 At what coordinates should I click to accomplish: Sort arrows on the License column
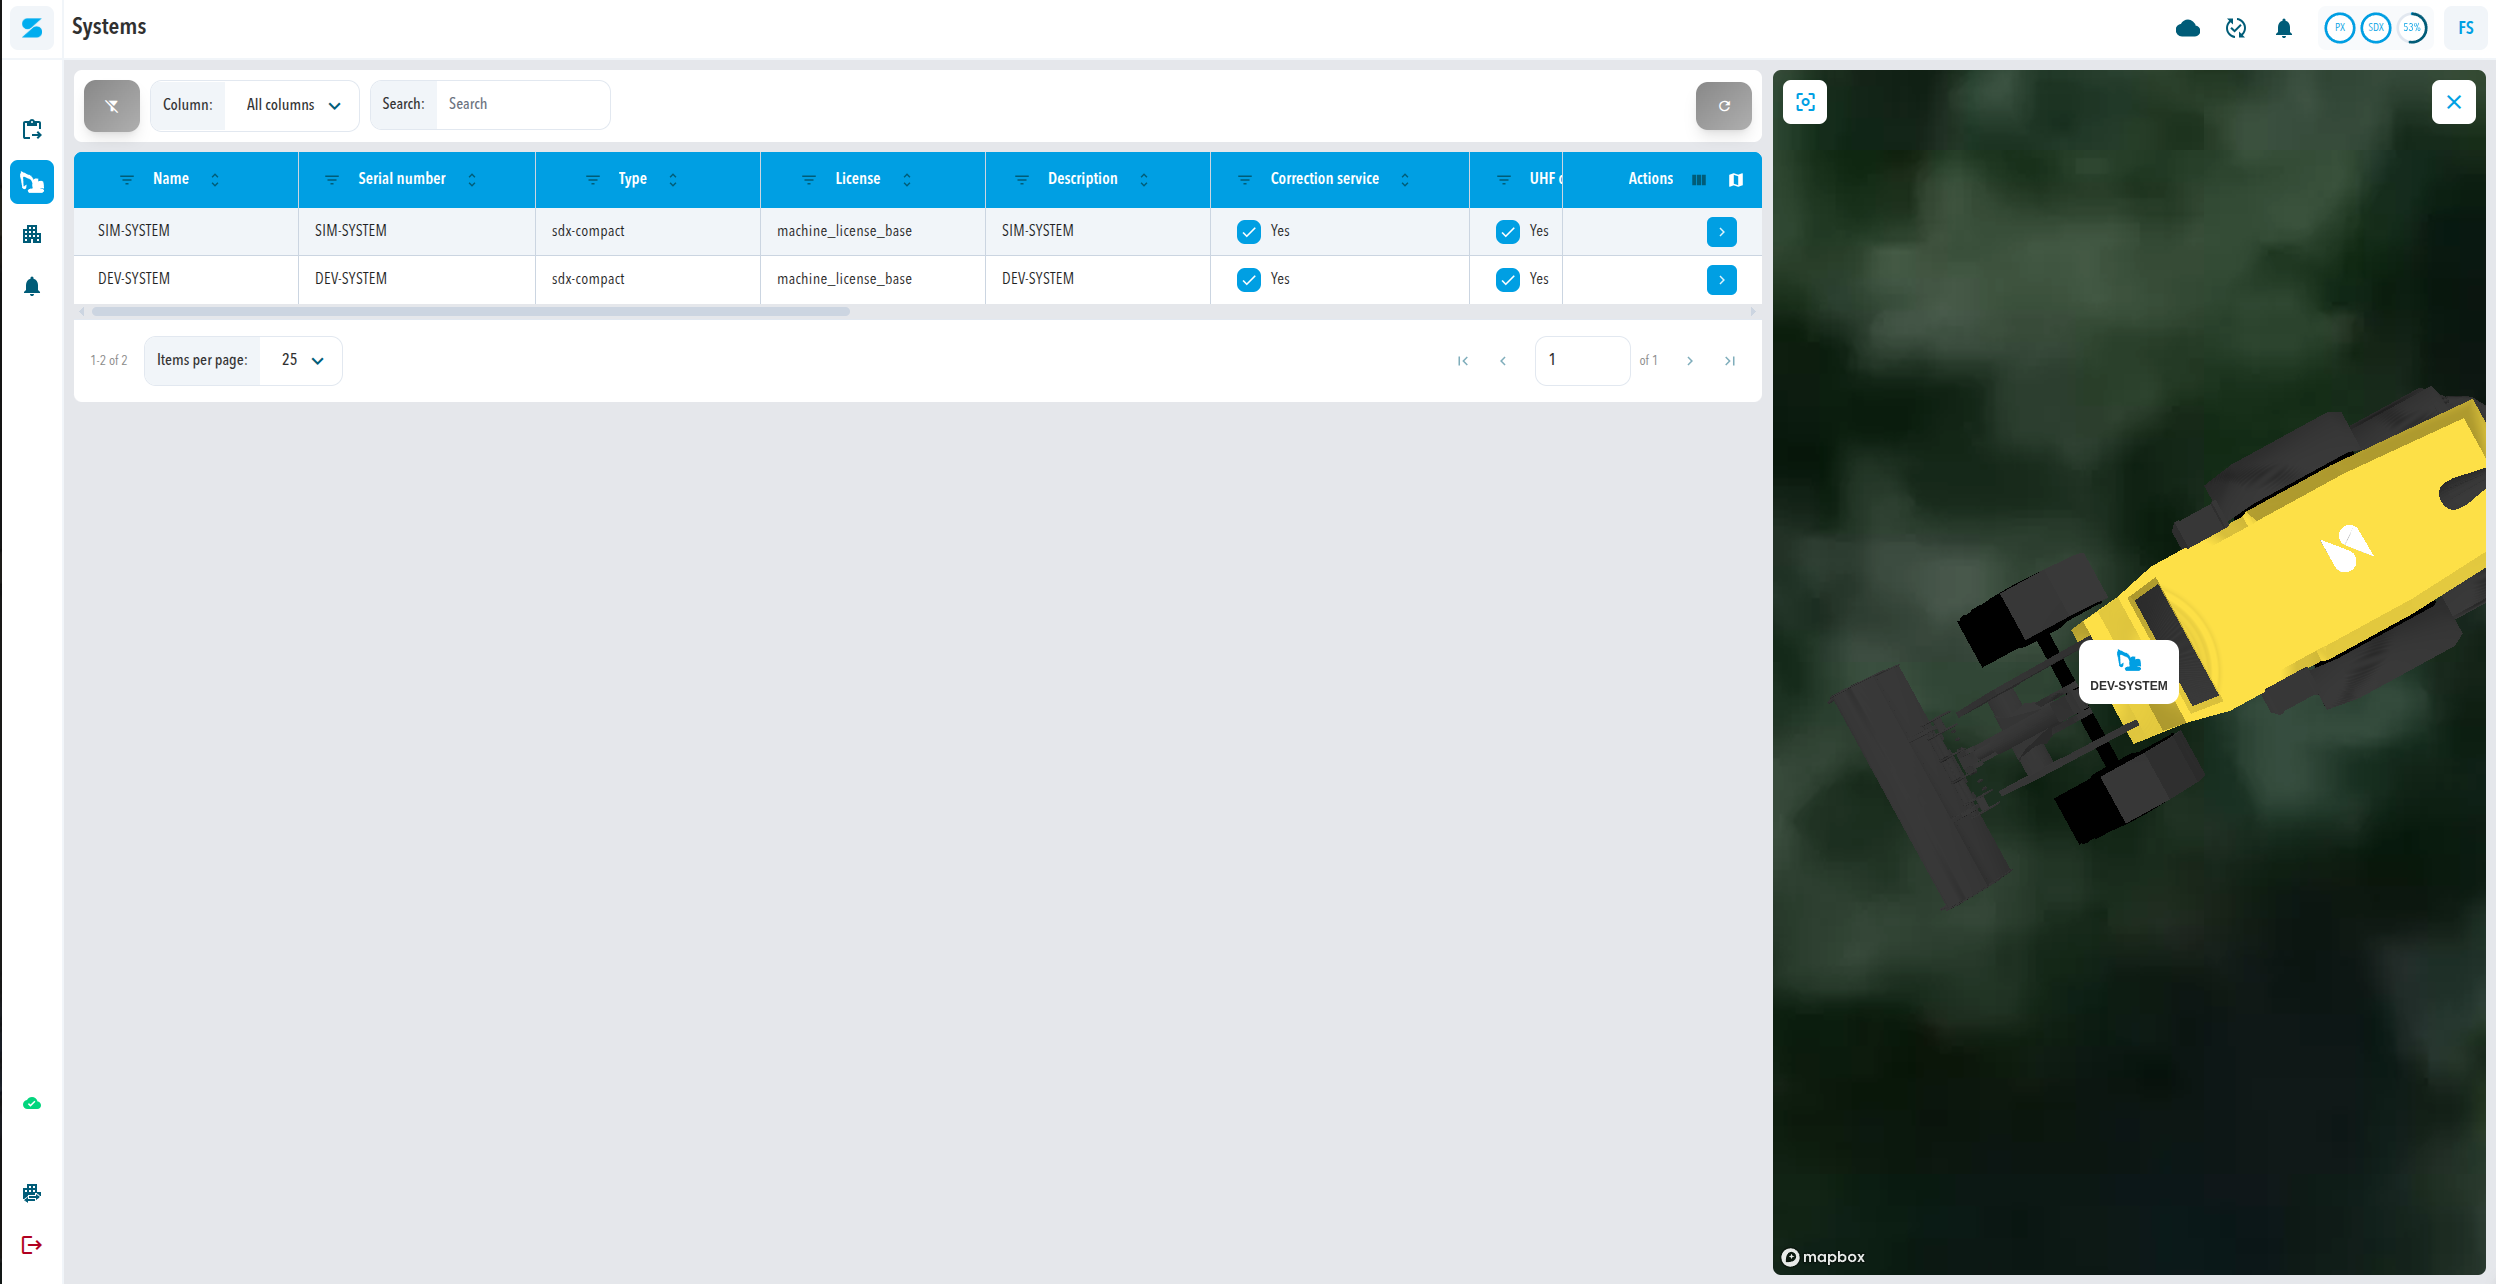tap(907, 180)
